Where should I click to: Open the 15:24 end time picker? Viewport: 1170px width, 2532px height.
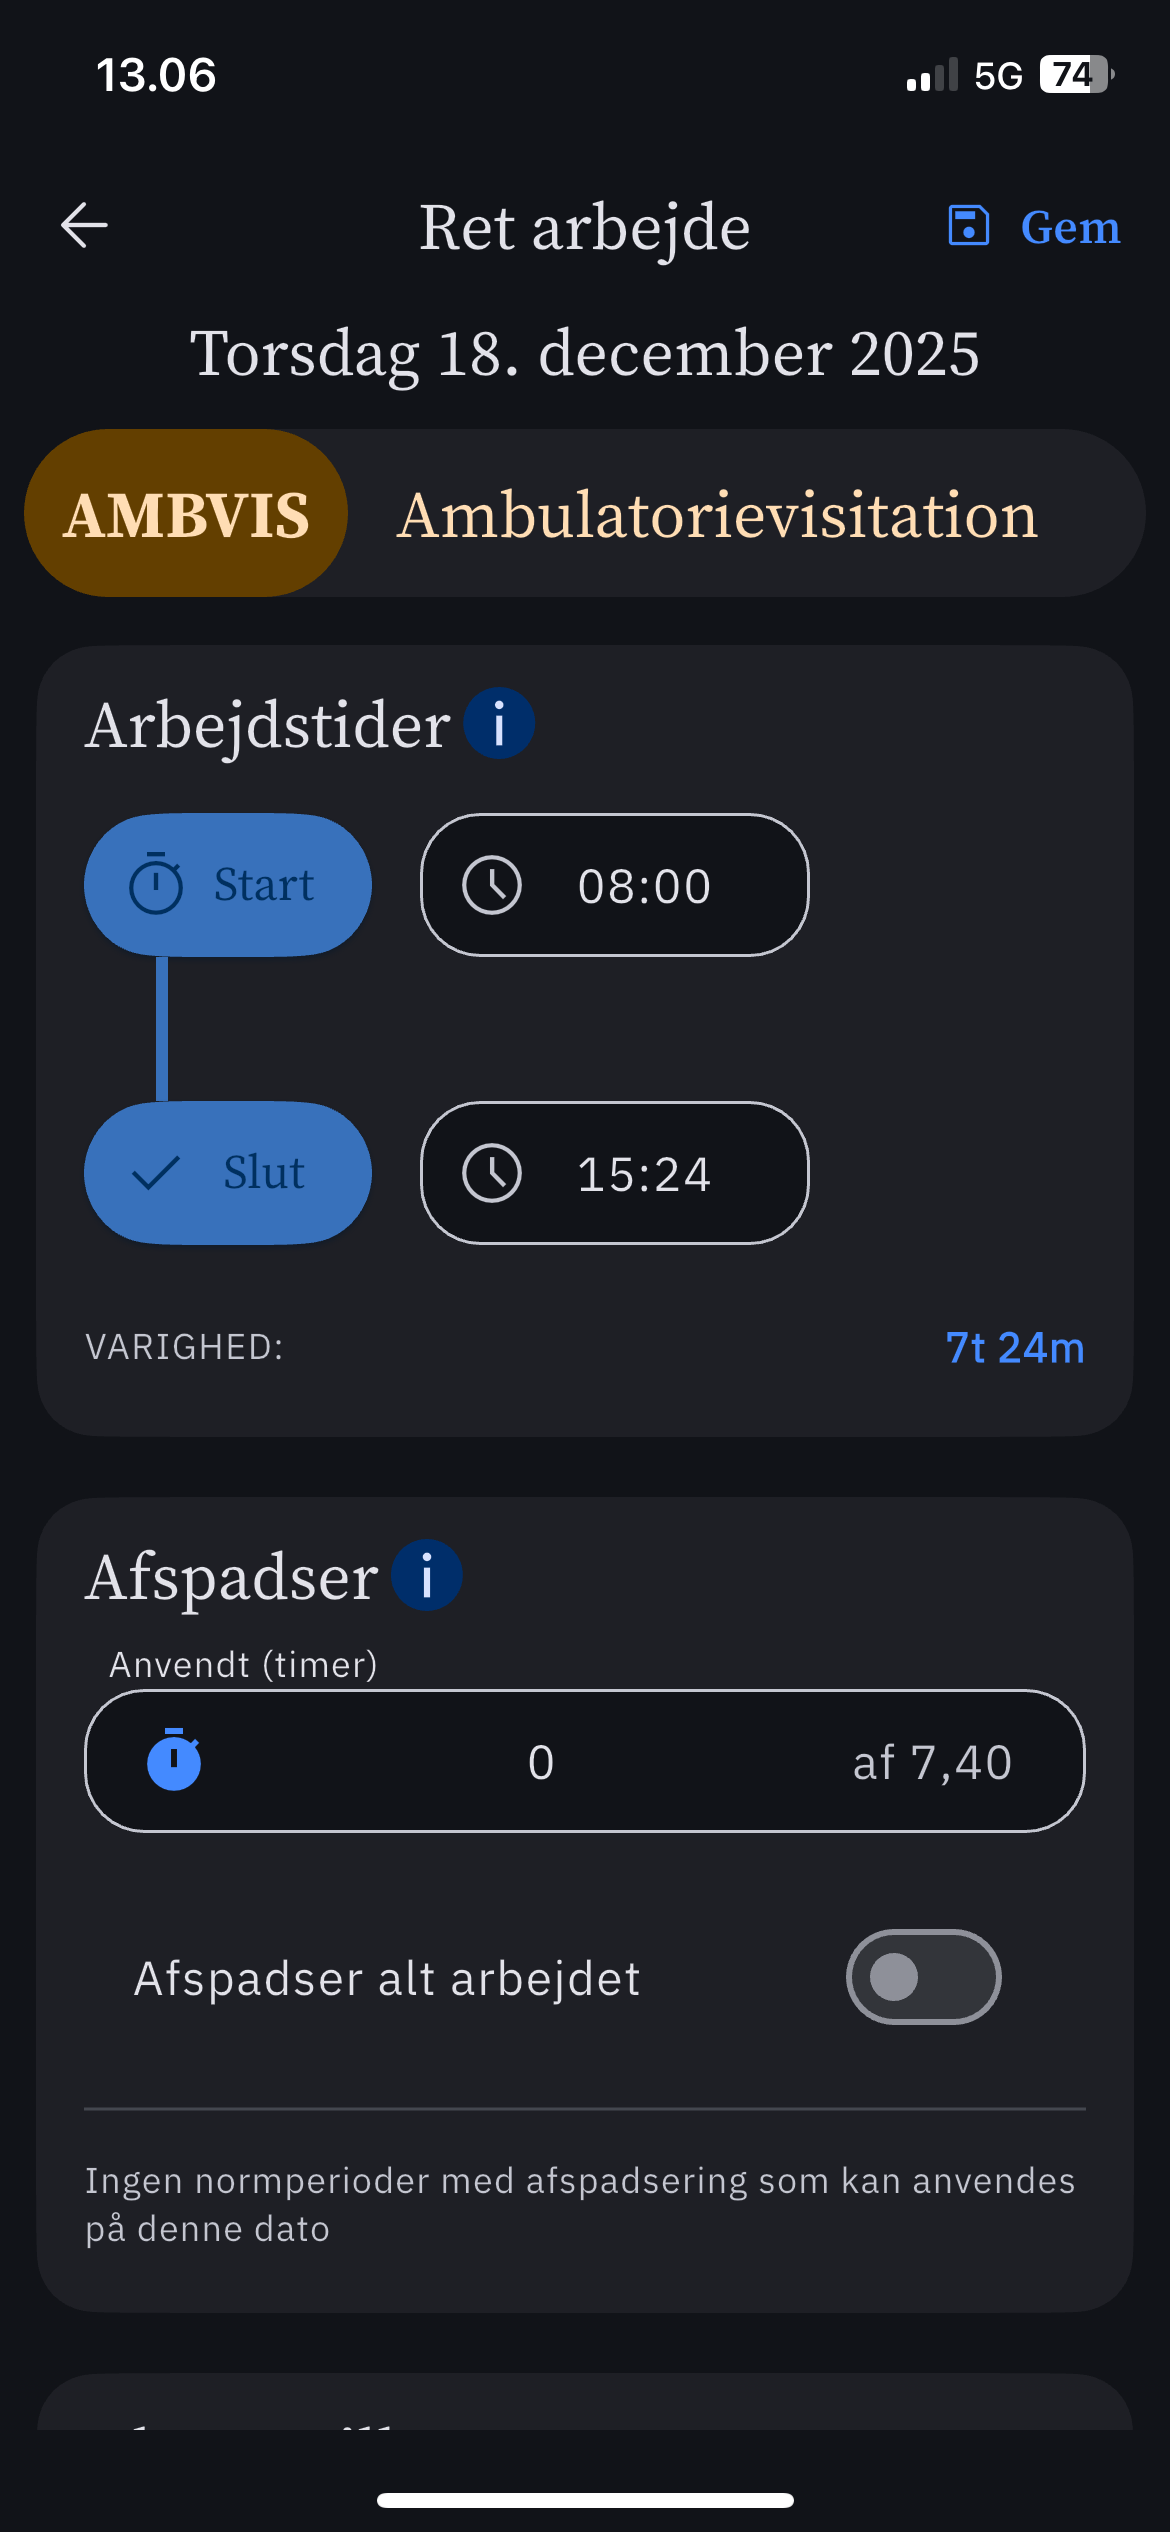[644, 1174]
